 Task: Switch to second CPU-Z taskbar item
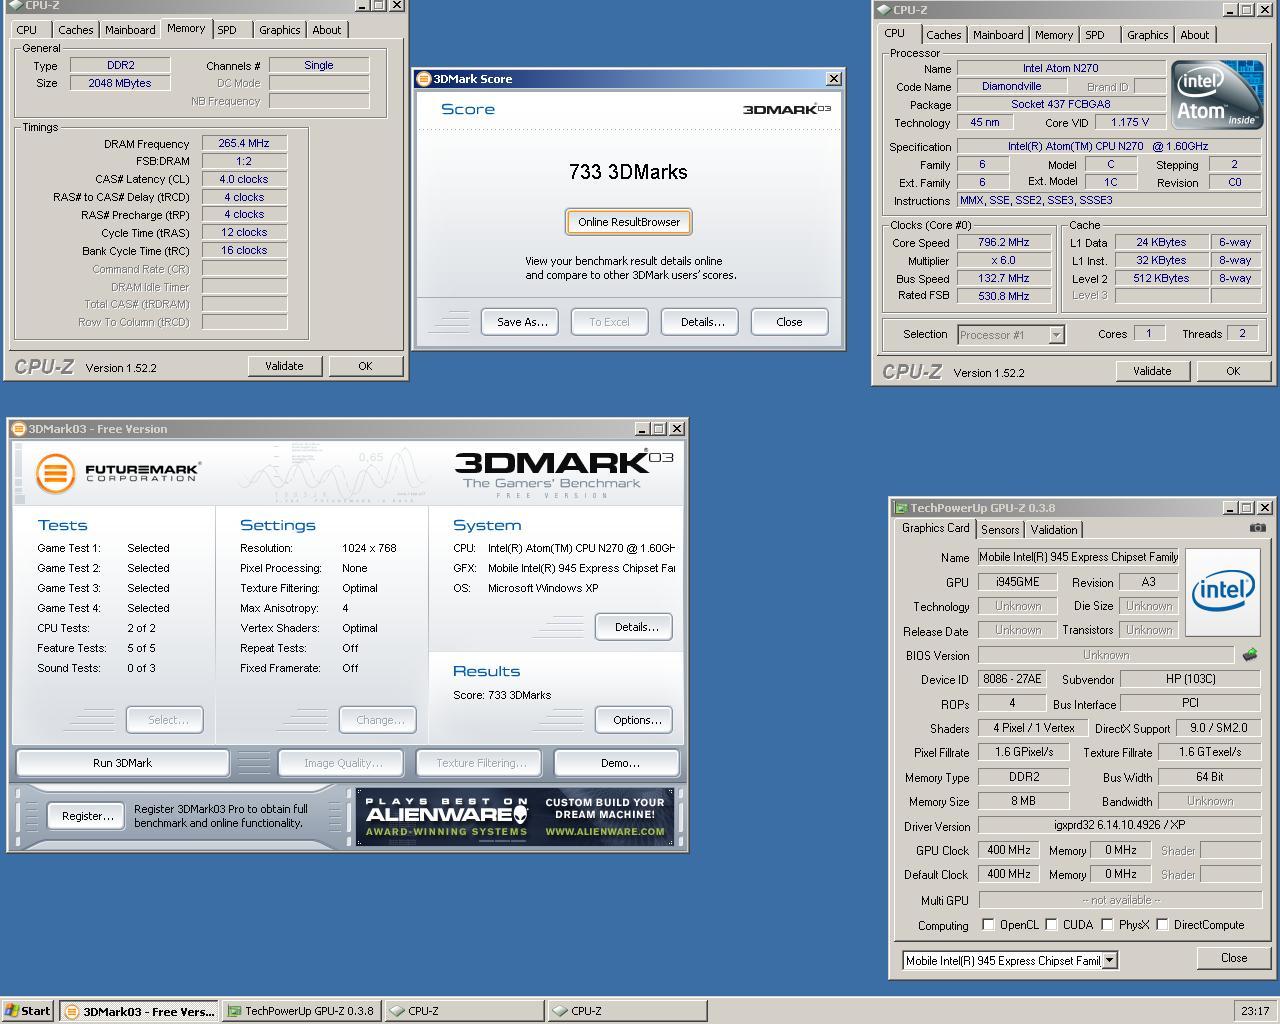point(626,1011)
